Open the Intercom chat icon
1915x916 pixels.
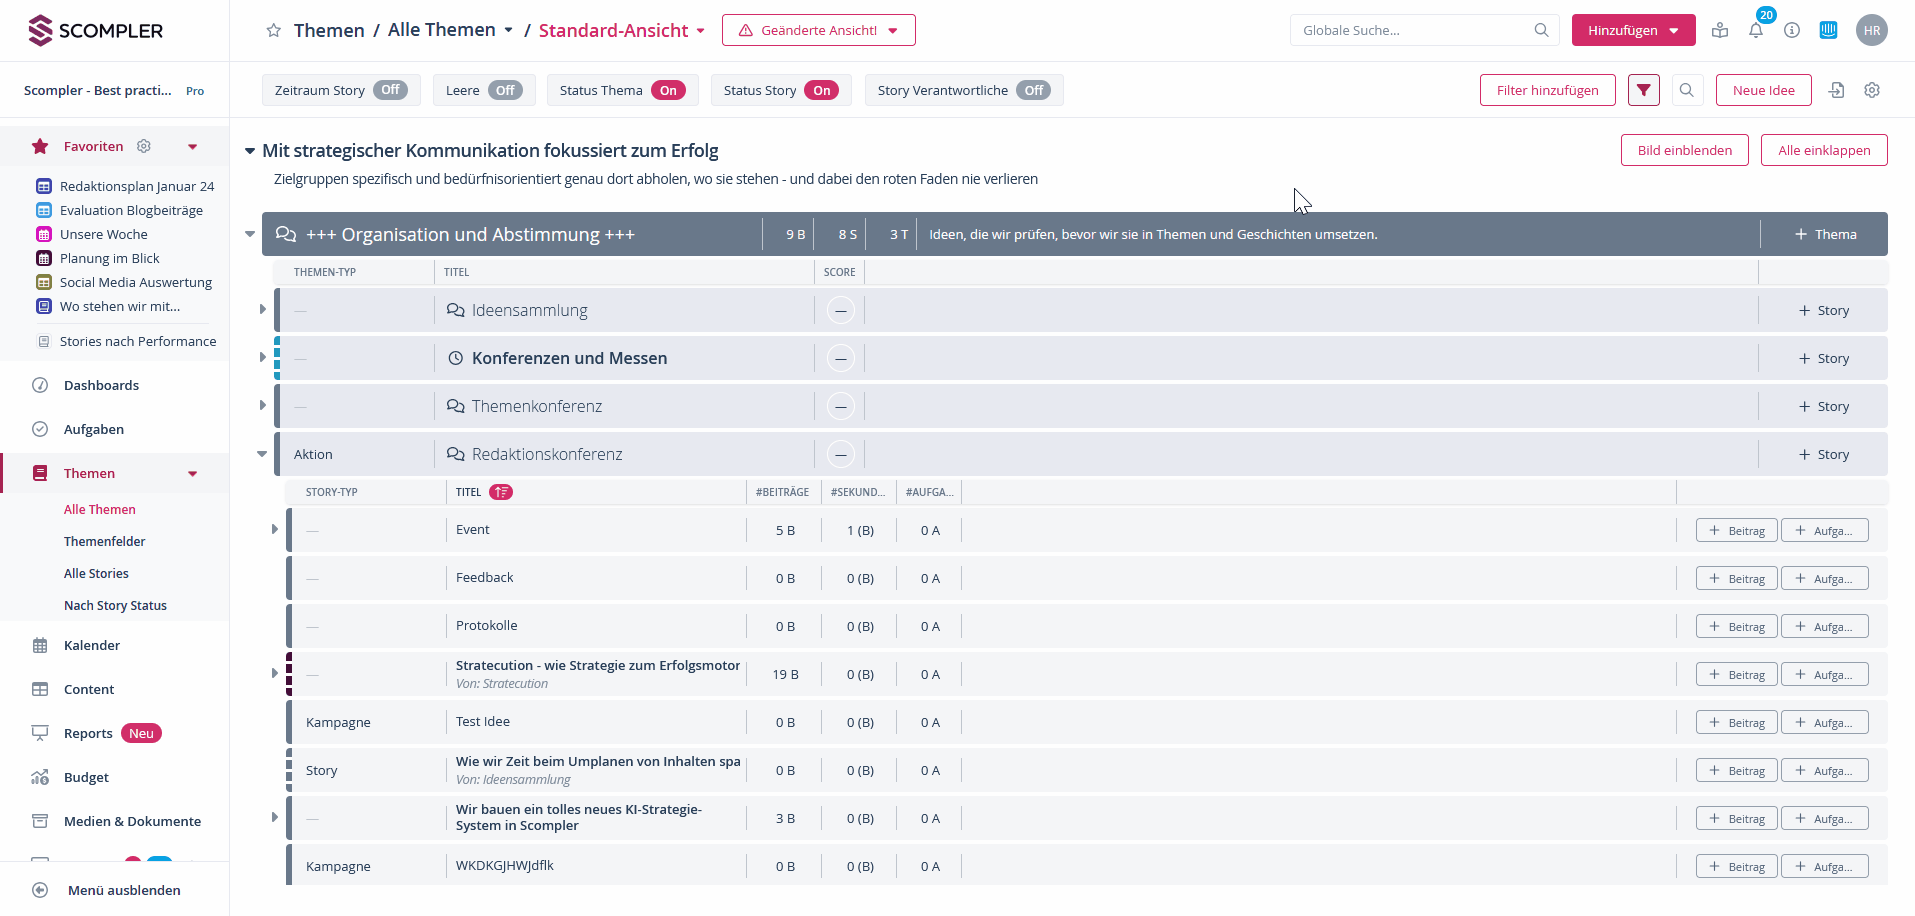(x=1828, y=30)
